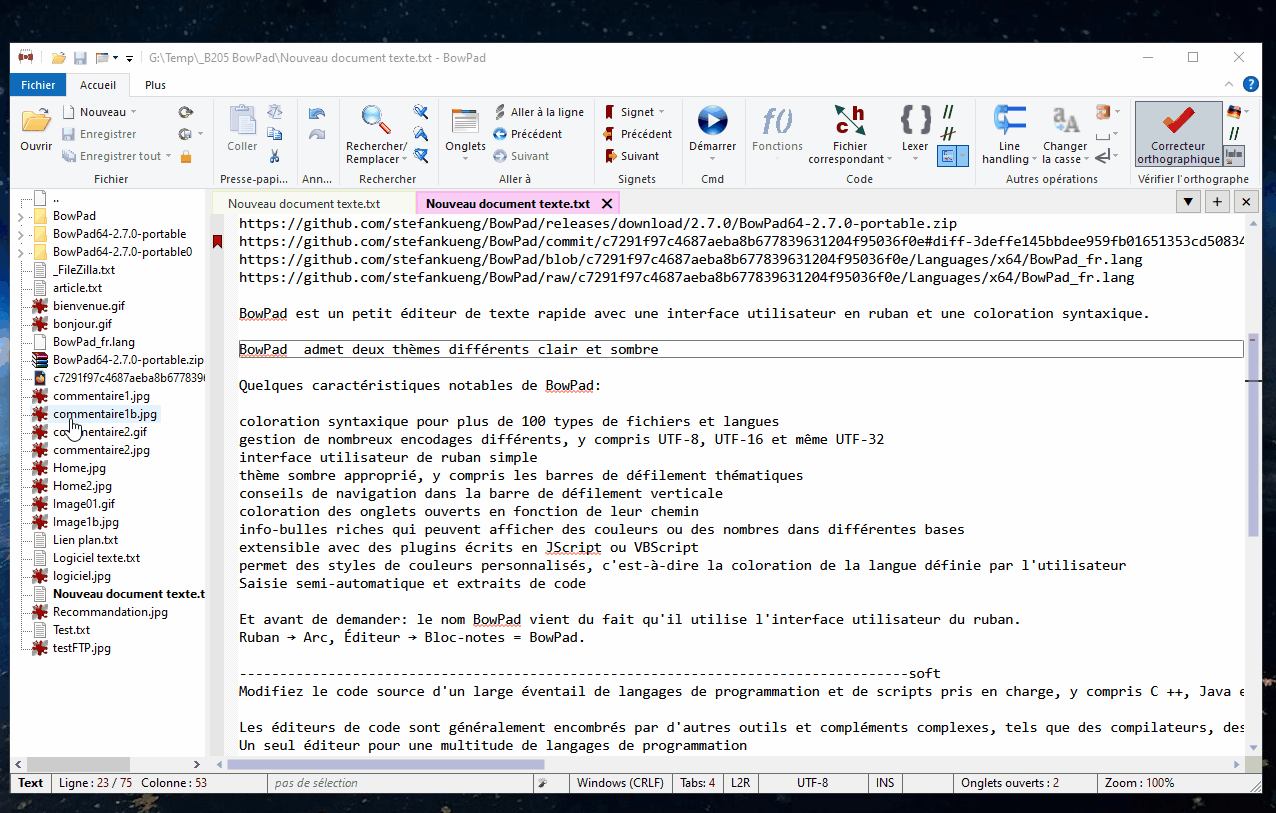The width and height of the screenshot is (1276, 813).
Task: Expand the BowPad folder in file tree
Action: 21,216
